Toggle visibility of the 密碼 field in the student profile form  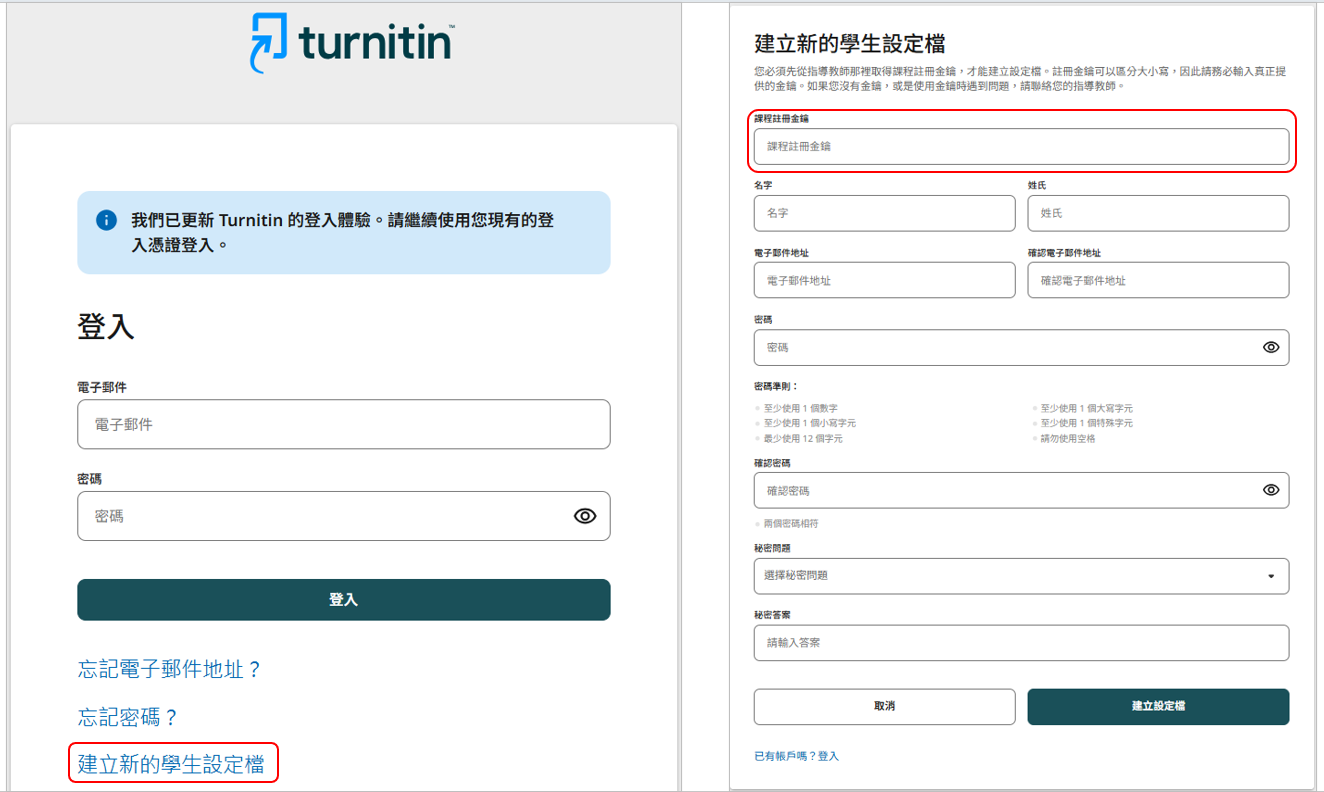pos(1271,347)
